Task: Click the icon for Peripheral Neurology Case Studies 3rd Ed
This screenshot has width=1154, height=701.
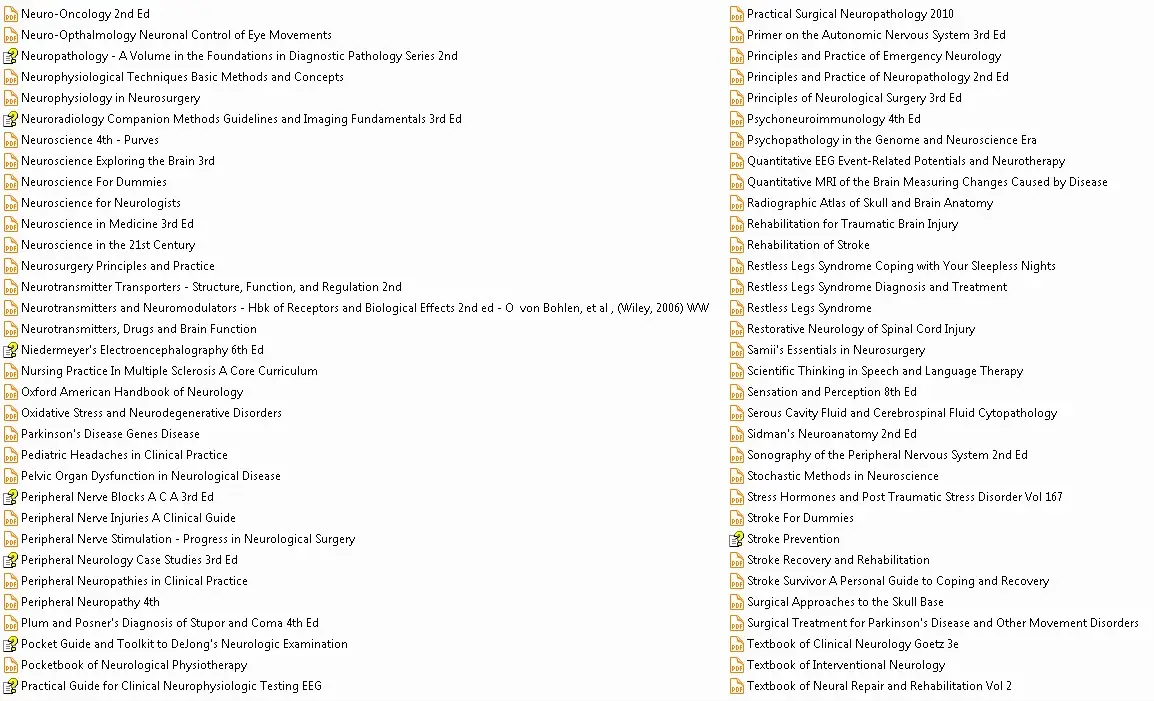Action: click(10, 560)
